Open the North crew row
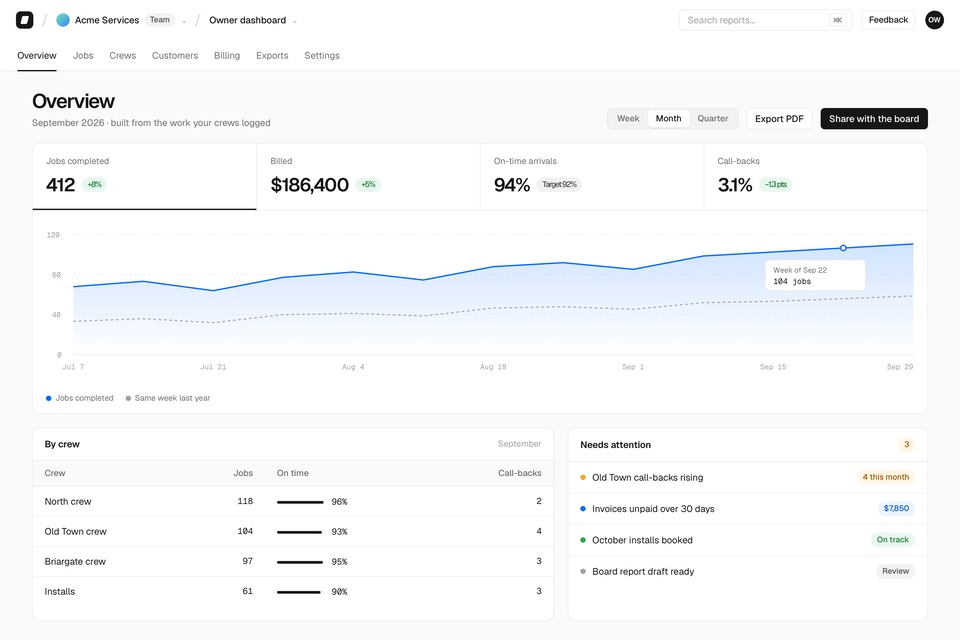The height and width of the screenshot is (640, 960). click(x=293, y=502)
